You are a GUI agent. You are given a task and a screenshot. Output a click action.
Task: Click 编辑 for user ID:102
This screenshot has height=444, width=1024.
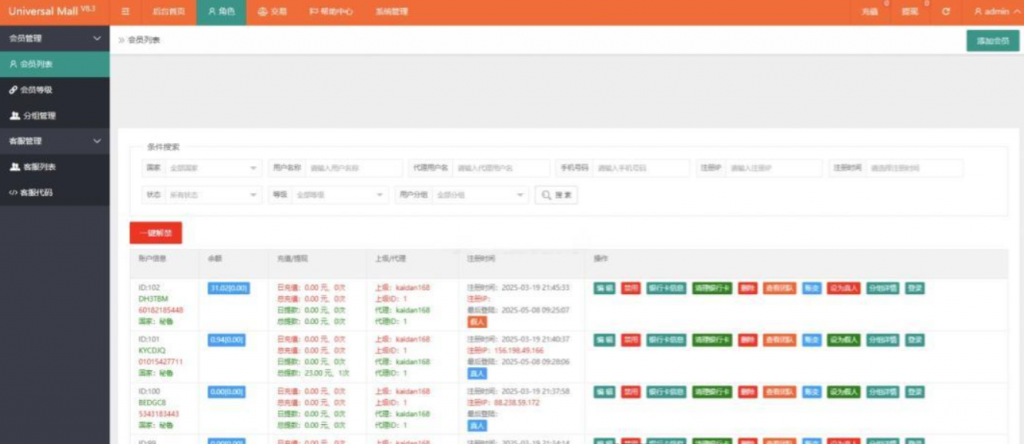pos(604,288)
